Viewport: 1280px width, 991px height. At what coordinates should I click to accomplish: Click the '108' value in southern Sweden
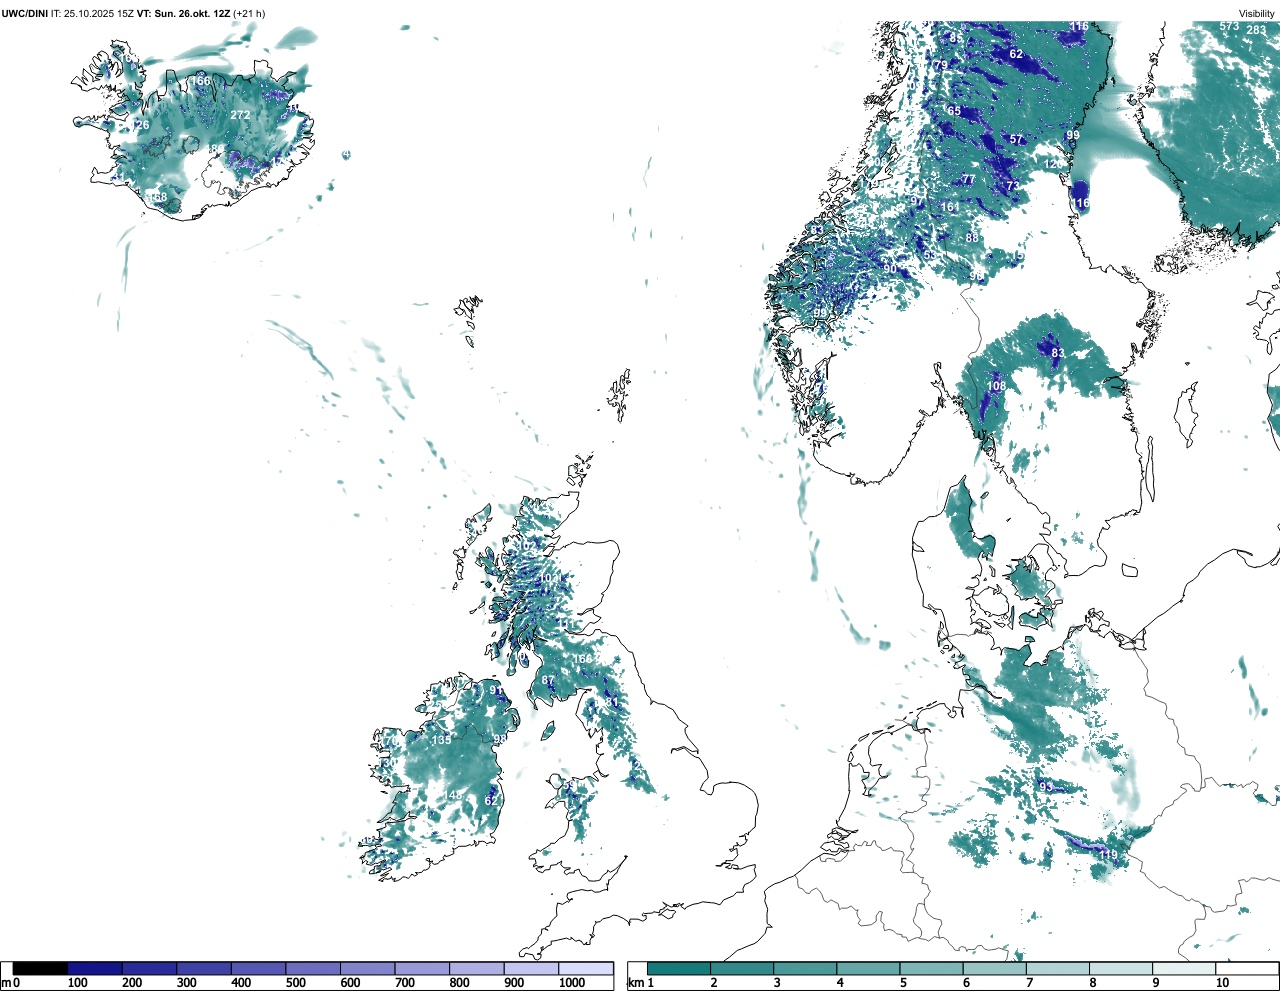coord(997,386)
